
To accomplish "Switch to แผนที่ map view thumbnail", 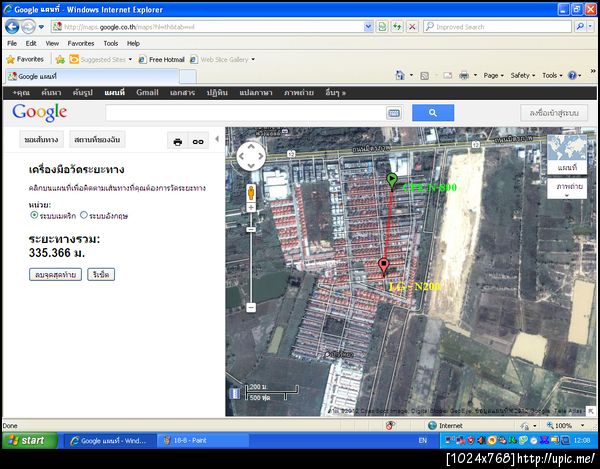I will [x=567, y=154].
